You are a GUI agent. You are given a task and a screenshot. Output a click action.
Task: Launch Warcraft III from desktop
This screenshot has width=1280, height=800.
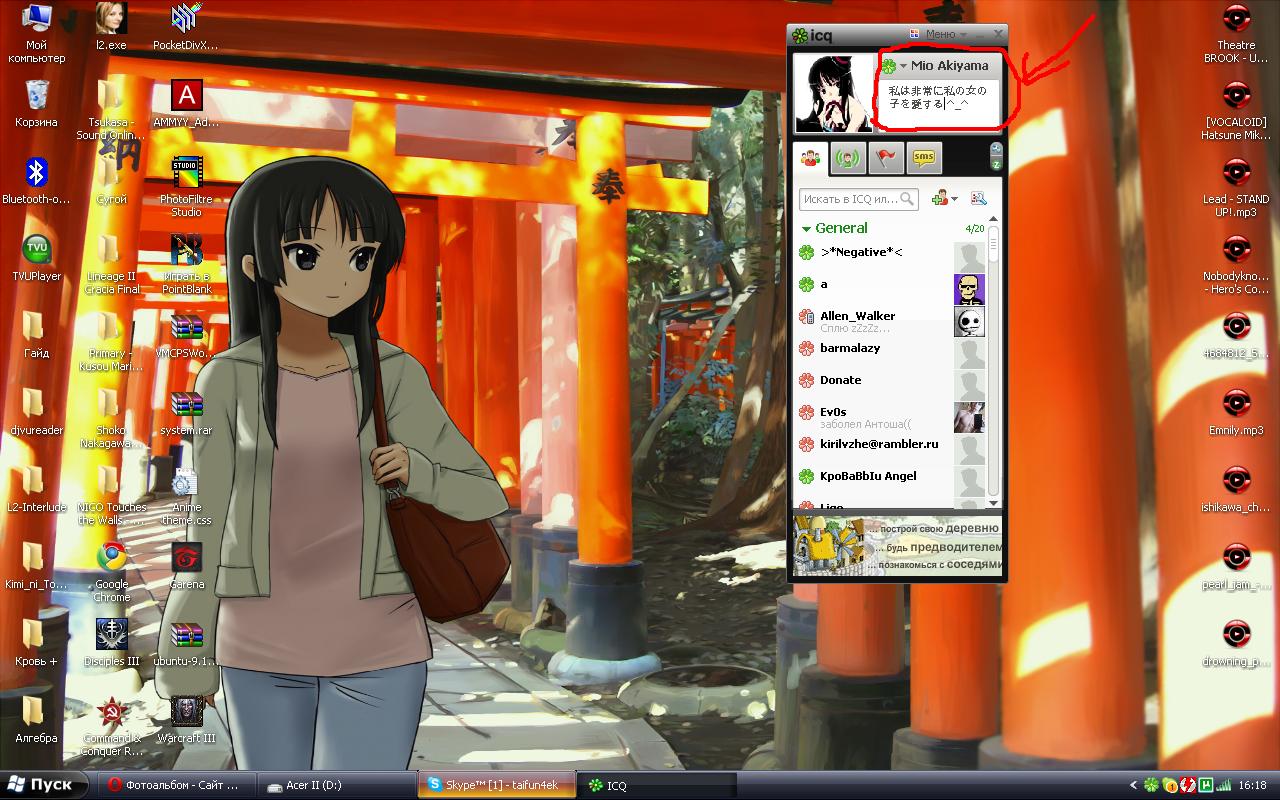click(186, 719)
